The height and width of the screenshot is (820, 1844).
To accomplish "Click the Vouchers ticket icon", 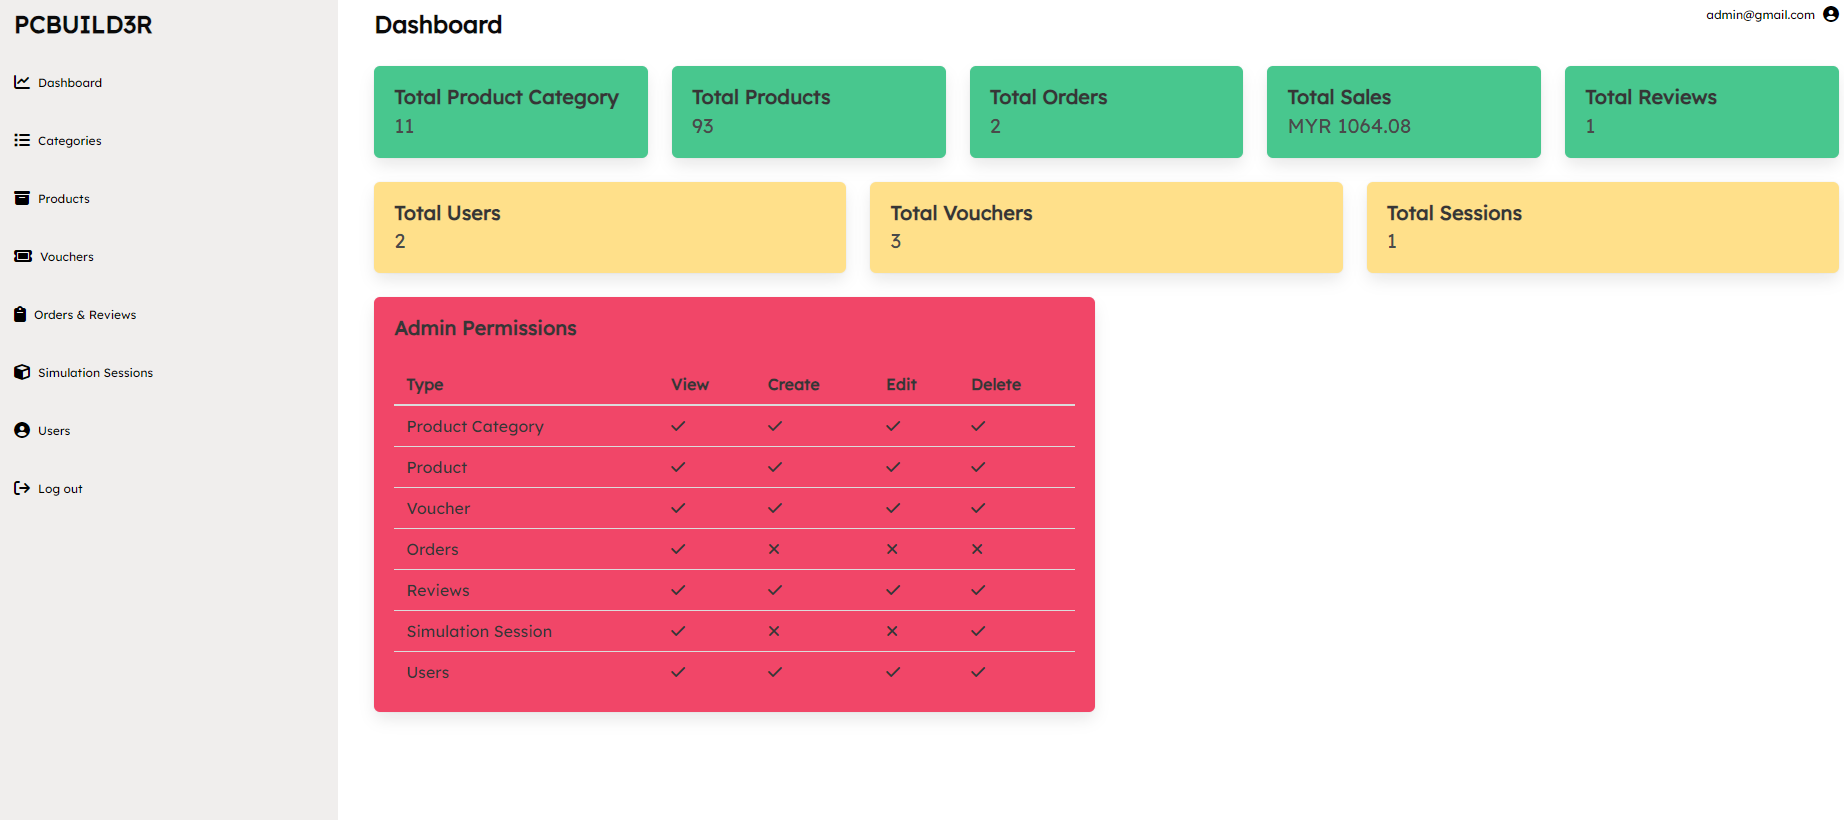I will 23,256.
